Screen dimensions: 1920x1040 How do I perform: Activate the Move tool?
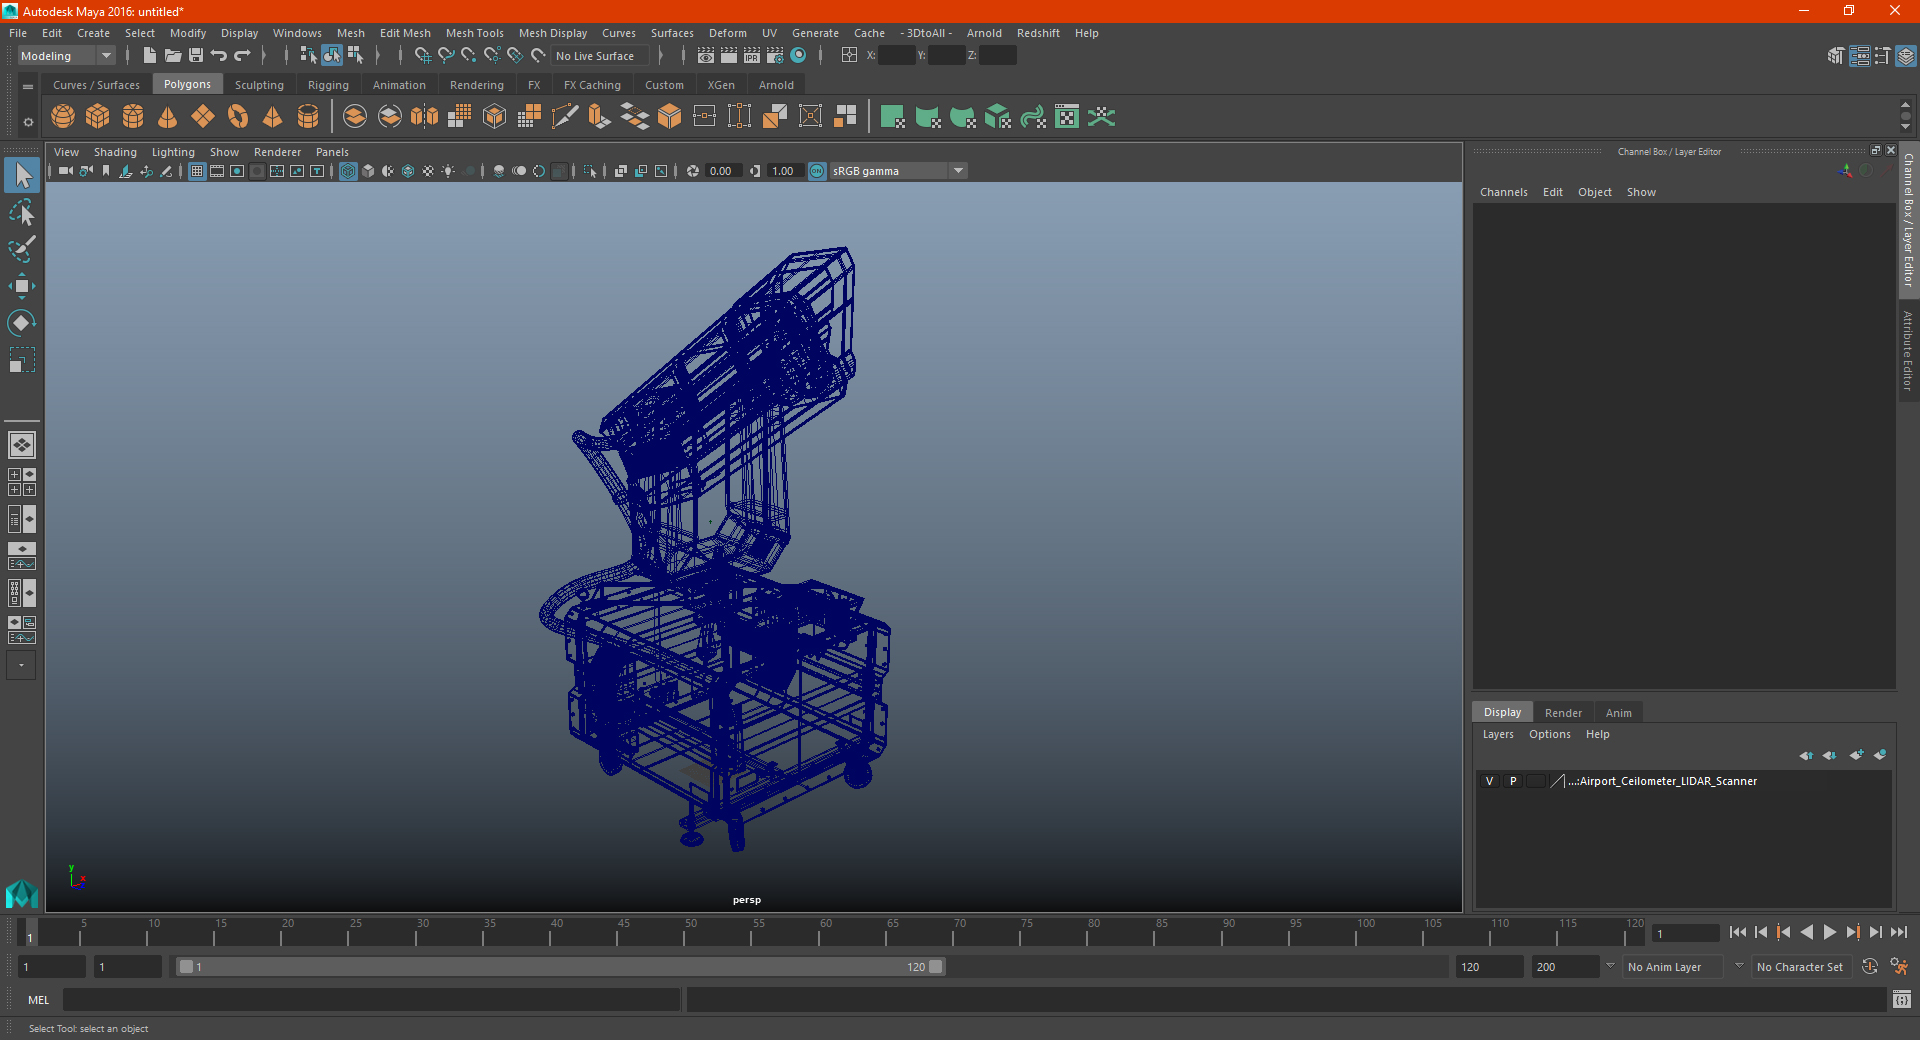click(22, 286)
